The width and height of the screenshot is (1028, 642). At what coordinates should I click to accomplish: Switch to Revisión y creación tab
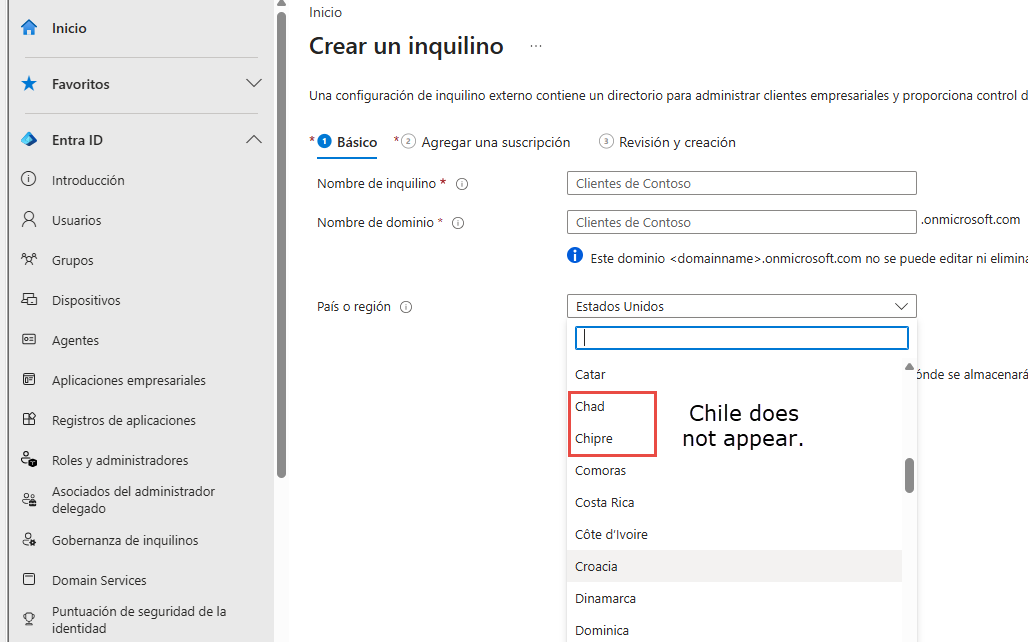pyautogui.click(x=667, y=142)
